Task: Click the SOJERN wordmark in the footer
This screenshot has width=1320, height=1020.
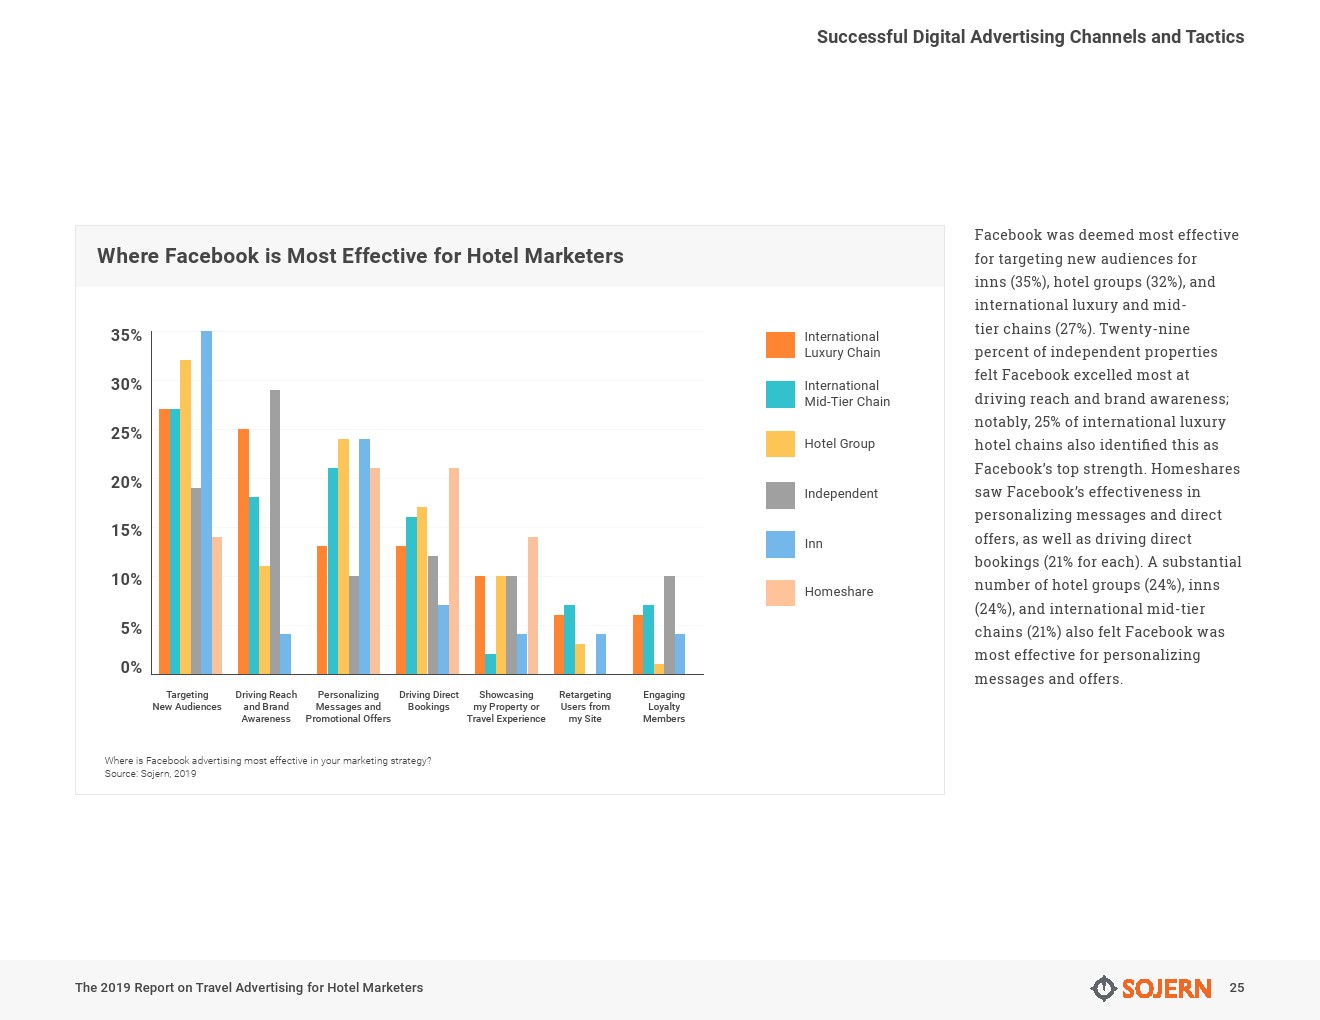Action: [1166, 989]
